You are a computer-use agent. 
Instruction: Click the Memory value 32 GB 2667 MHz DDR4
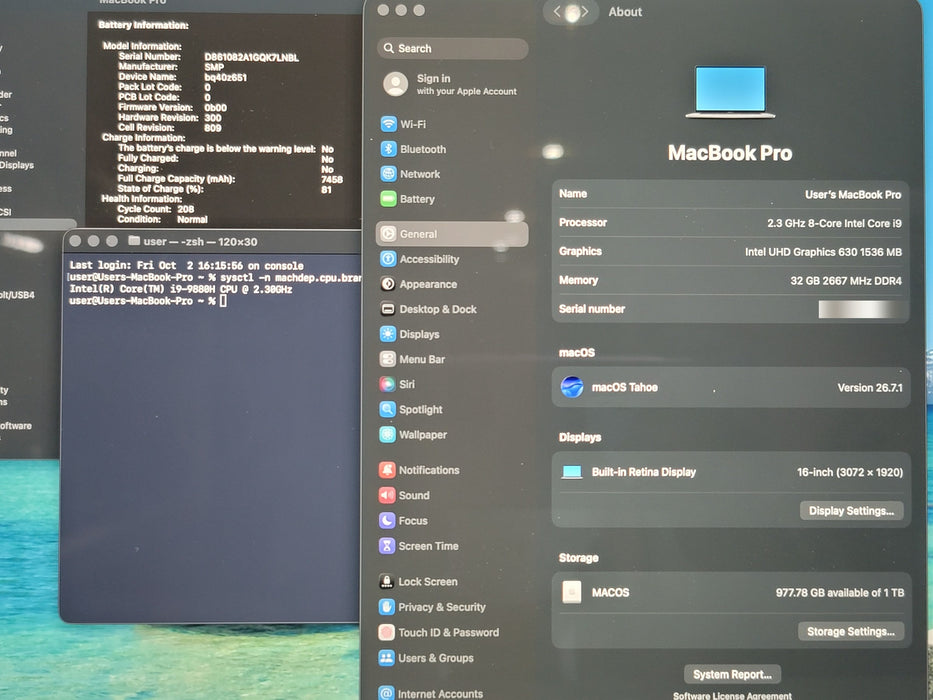click(846, 280)
